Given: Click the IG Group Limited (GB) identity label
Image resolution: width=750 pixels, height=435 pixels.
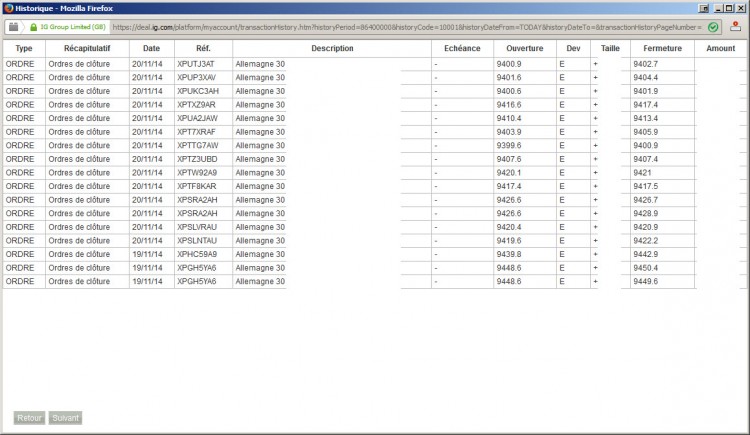Looking at the screenshot, I should point(73,27).
